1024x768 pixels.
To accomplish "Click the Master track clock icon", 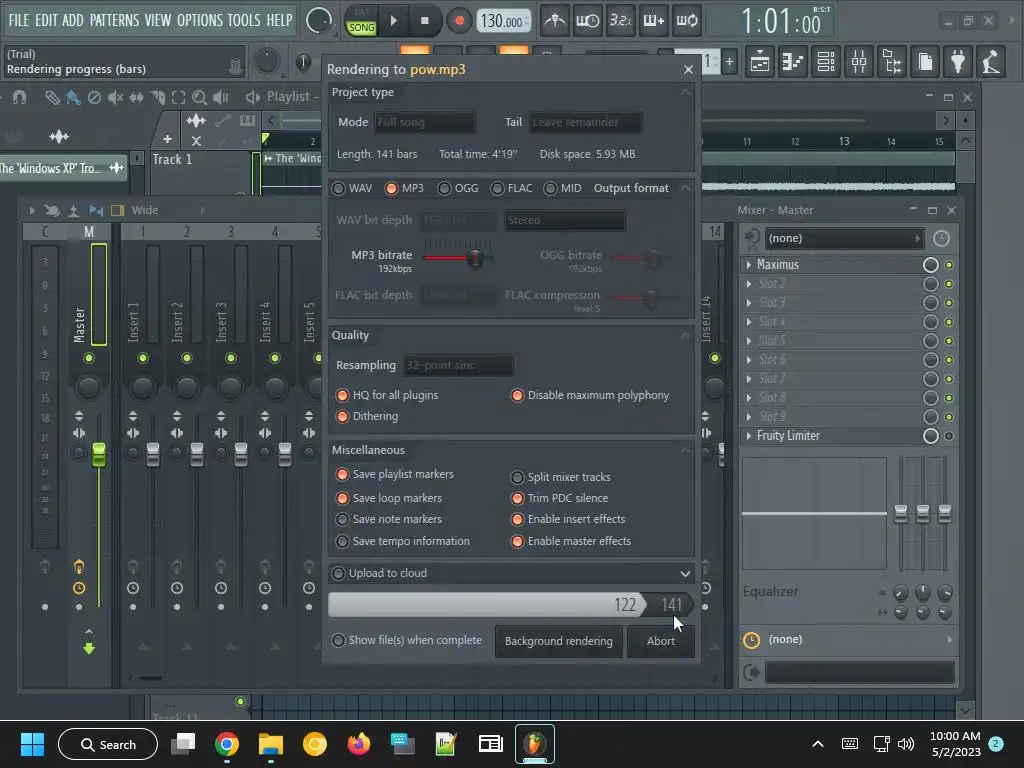I will [x=79, y=588].
